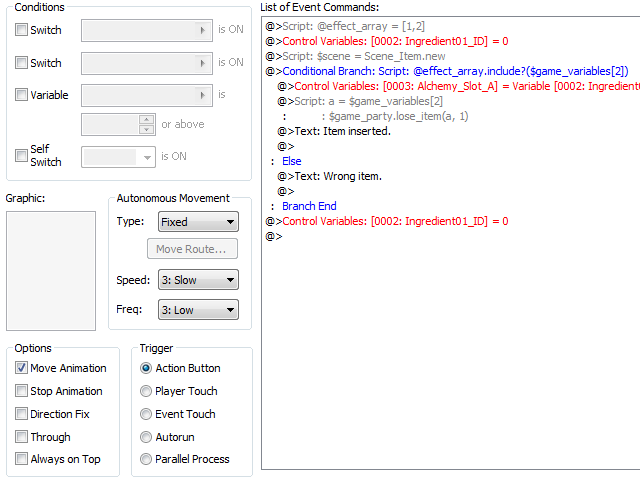Choose the Autorun trigger
This screenshot has height=480, width=640.
click(147, 437)
